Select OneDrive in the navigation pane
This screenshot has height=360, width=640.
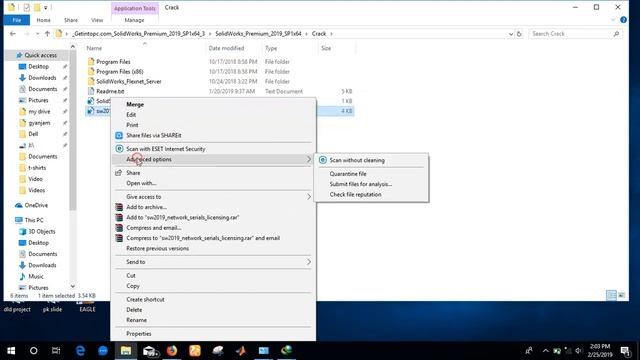pyautogui.click(x=36, y=205)
